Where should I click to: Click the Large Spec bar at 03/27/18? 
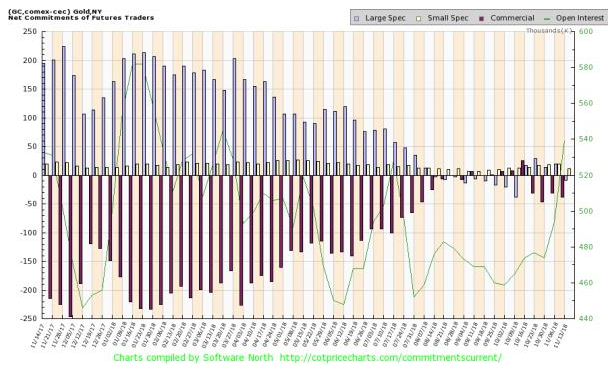tap(234, 117)
